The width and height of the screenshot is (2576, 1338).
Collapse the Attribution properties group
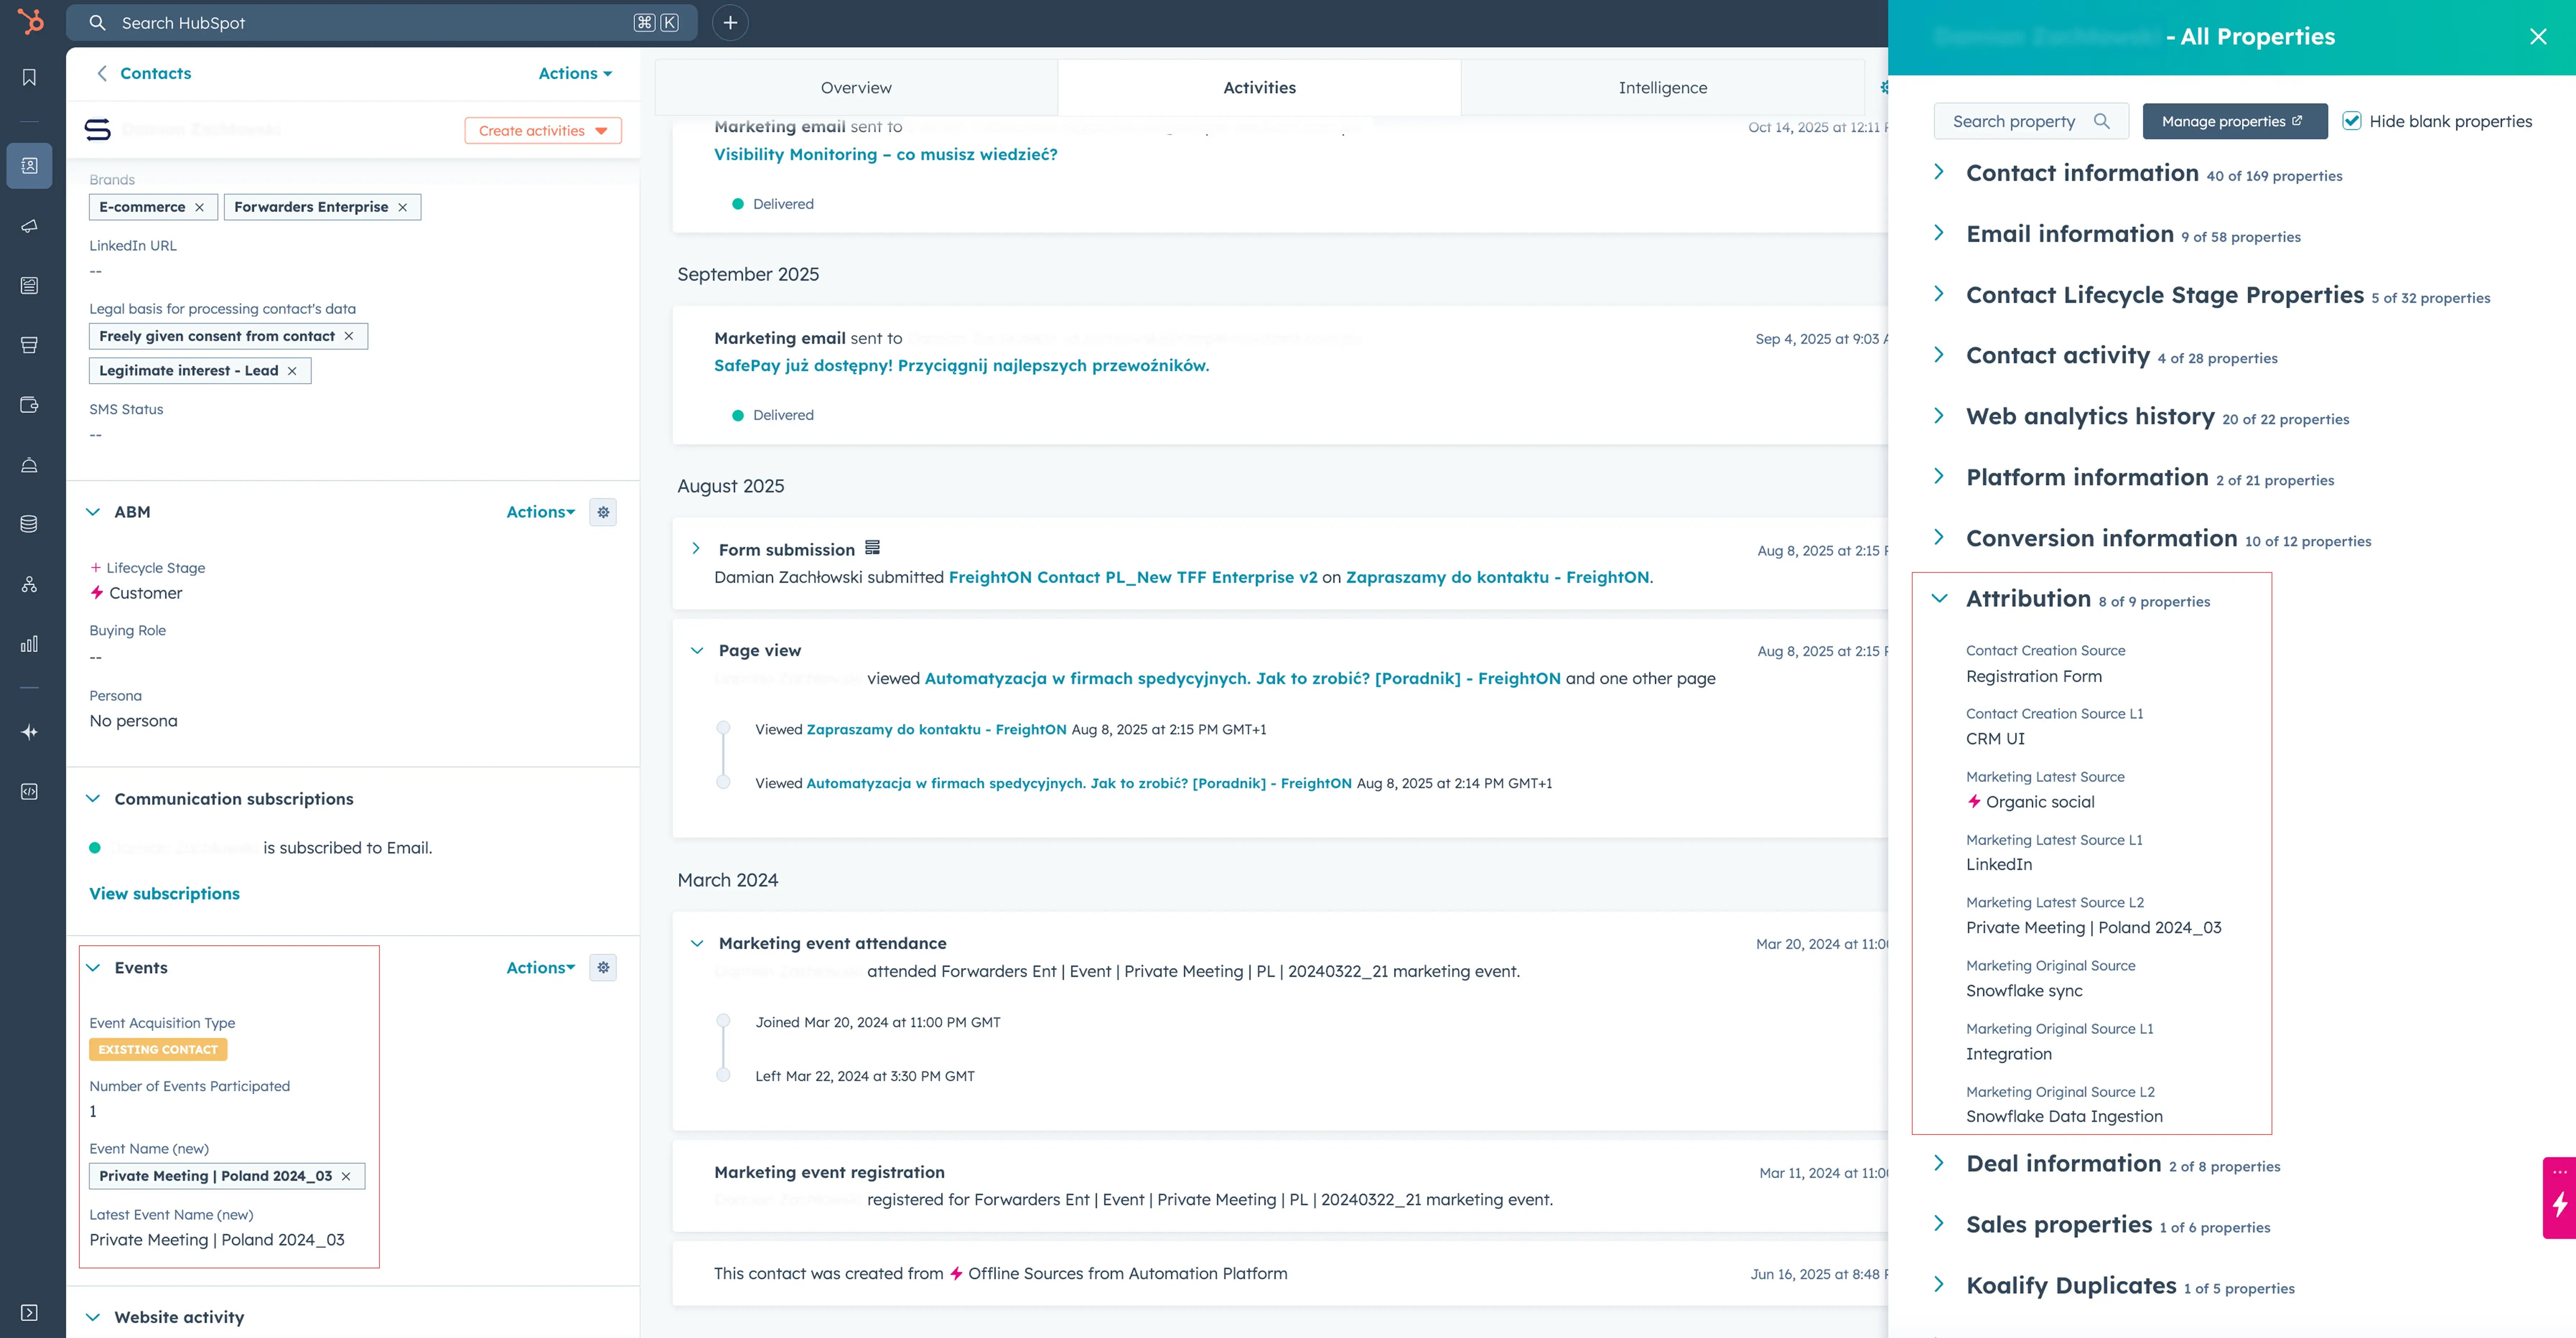click(1939, 598)
